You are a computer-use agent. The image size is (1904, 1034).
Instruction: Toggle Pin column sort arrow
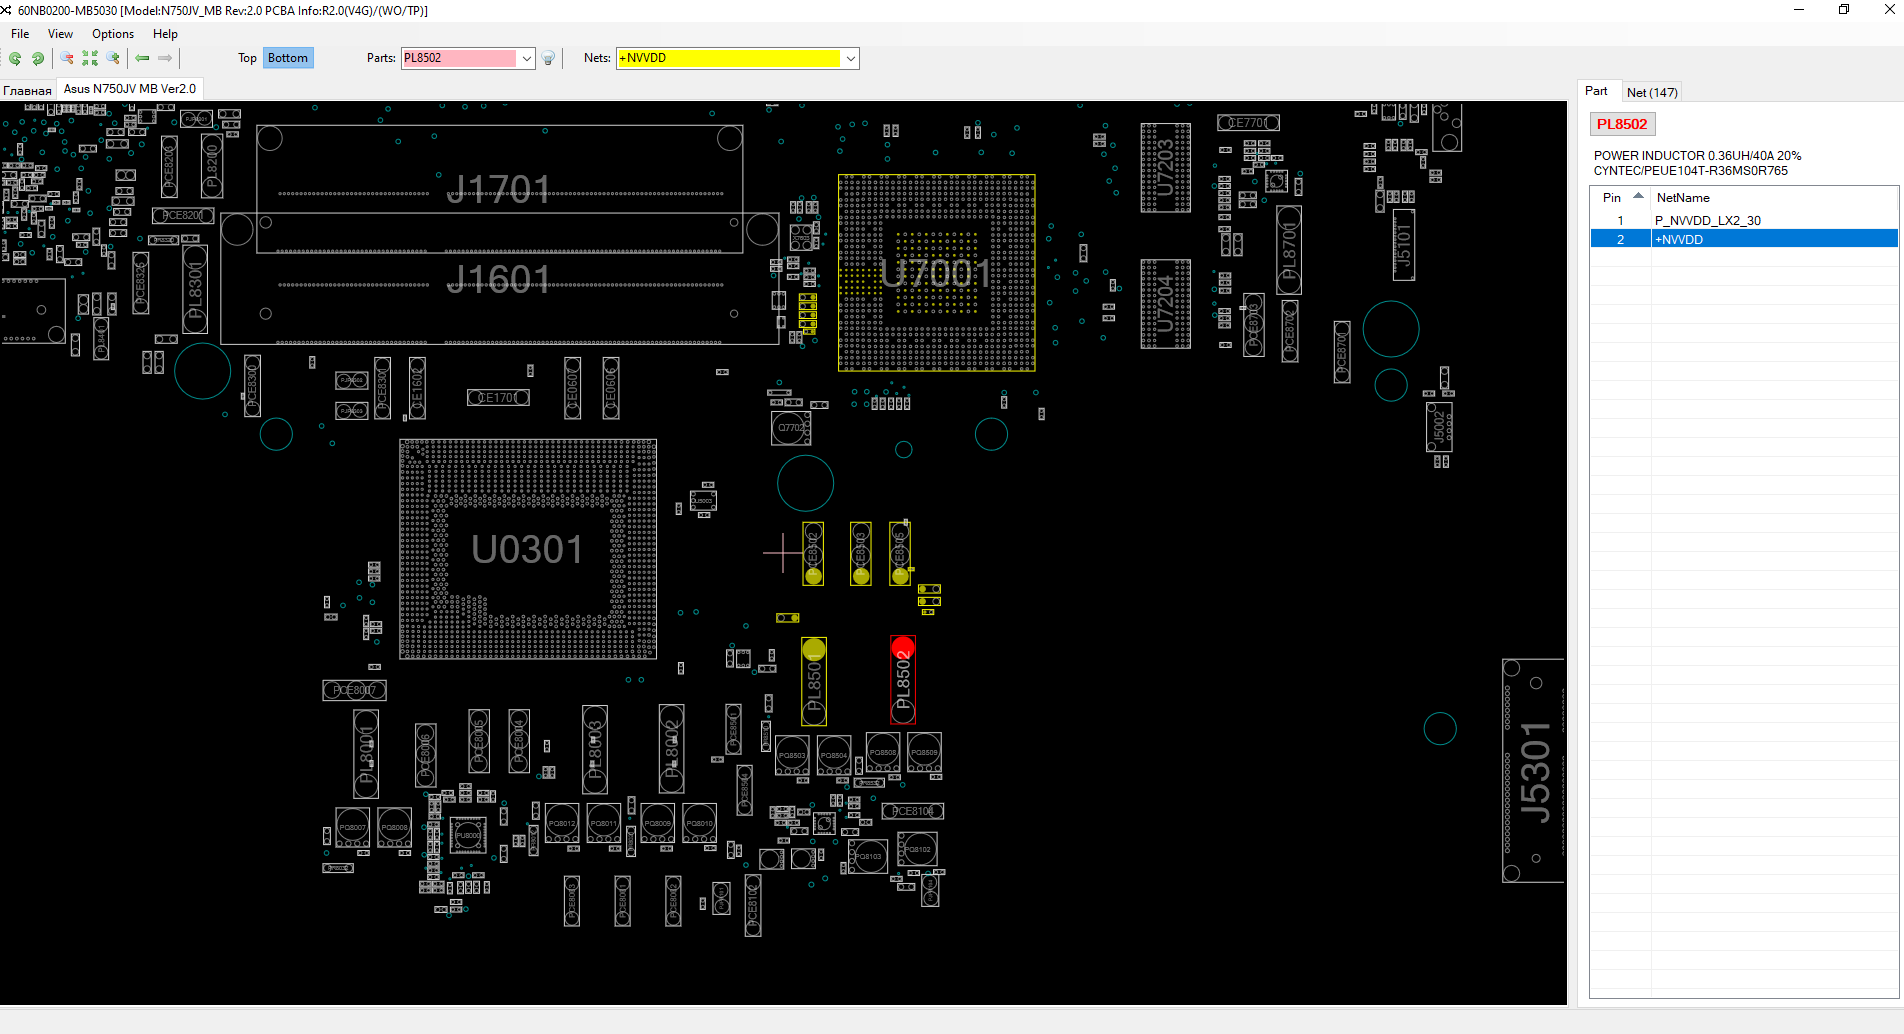coord(1638,197)
